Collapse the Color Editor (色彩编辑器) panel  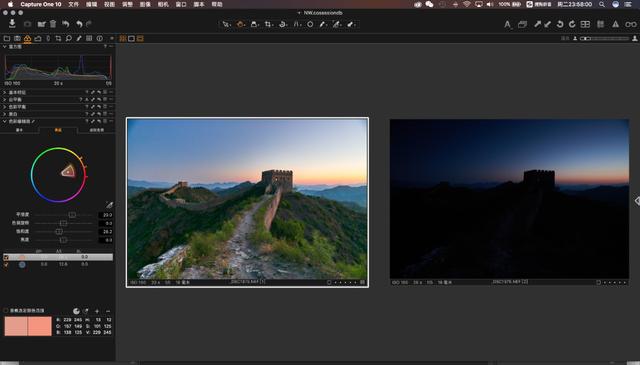tap(4, 121)
